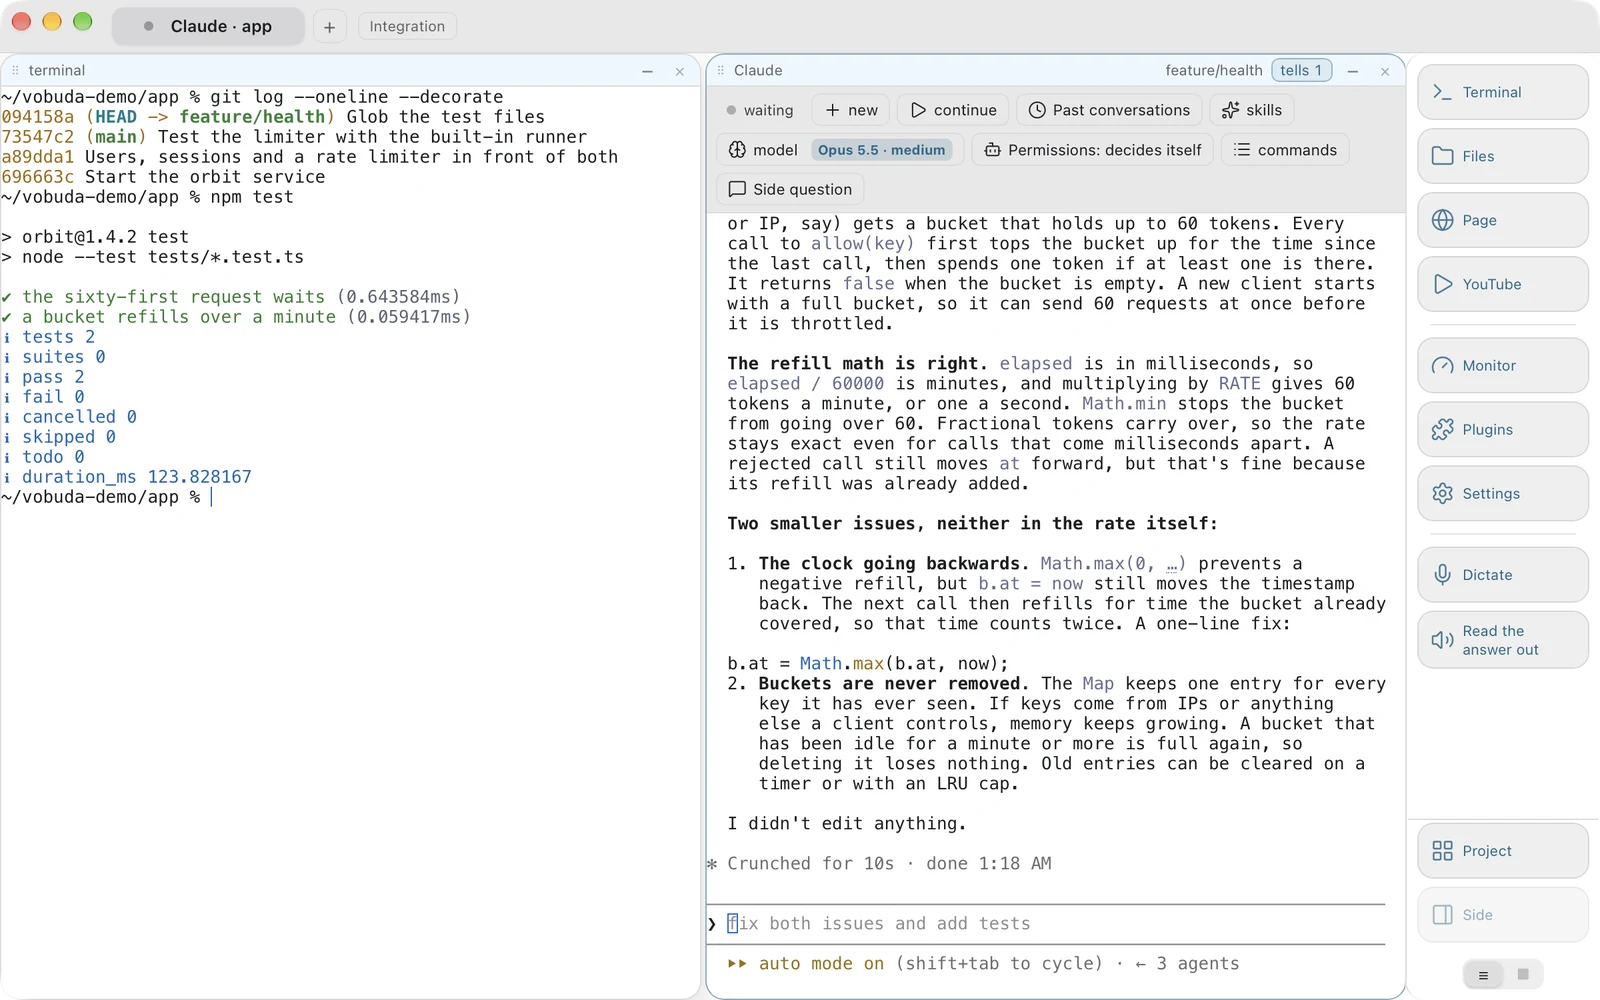Add a new tab with plus button
1600x1000 pixels.
tap(329, 27)
